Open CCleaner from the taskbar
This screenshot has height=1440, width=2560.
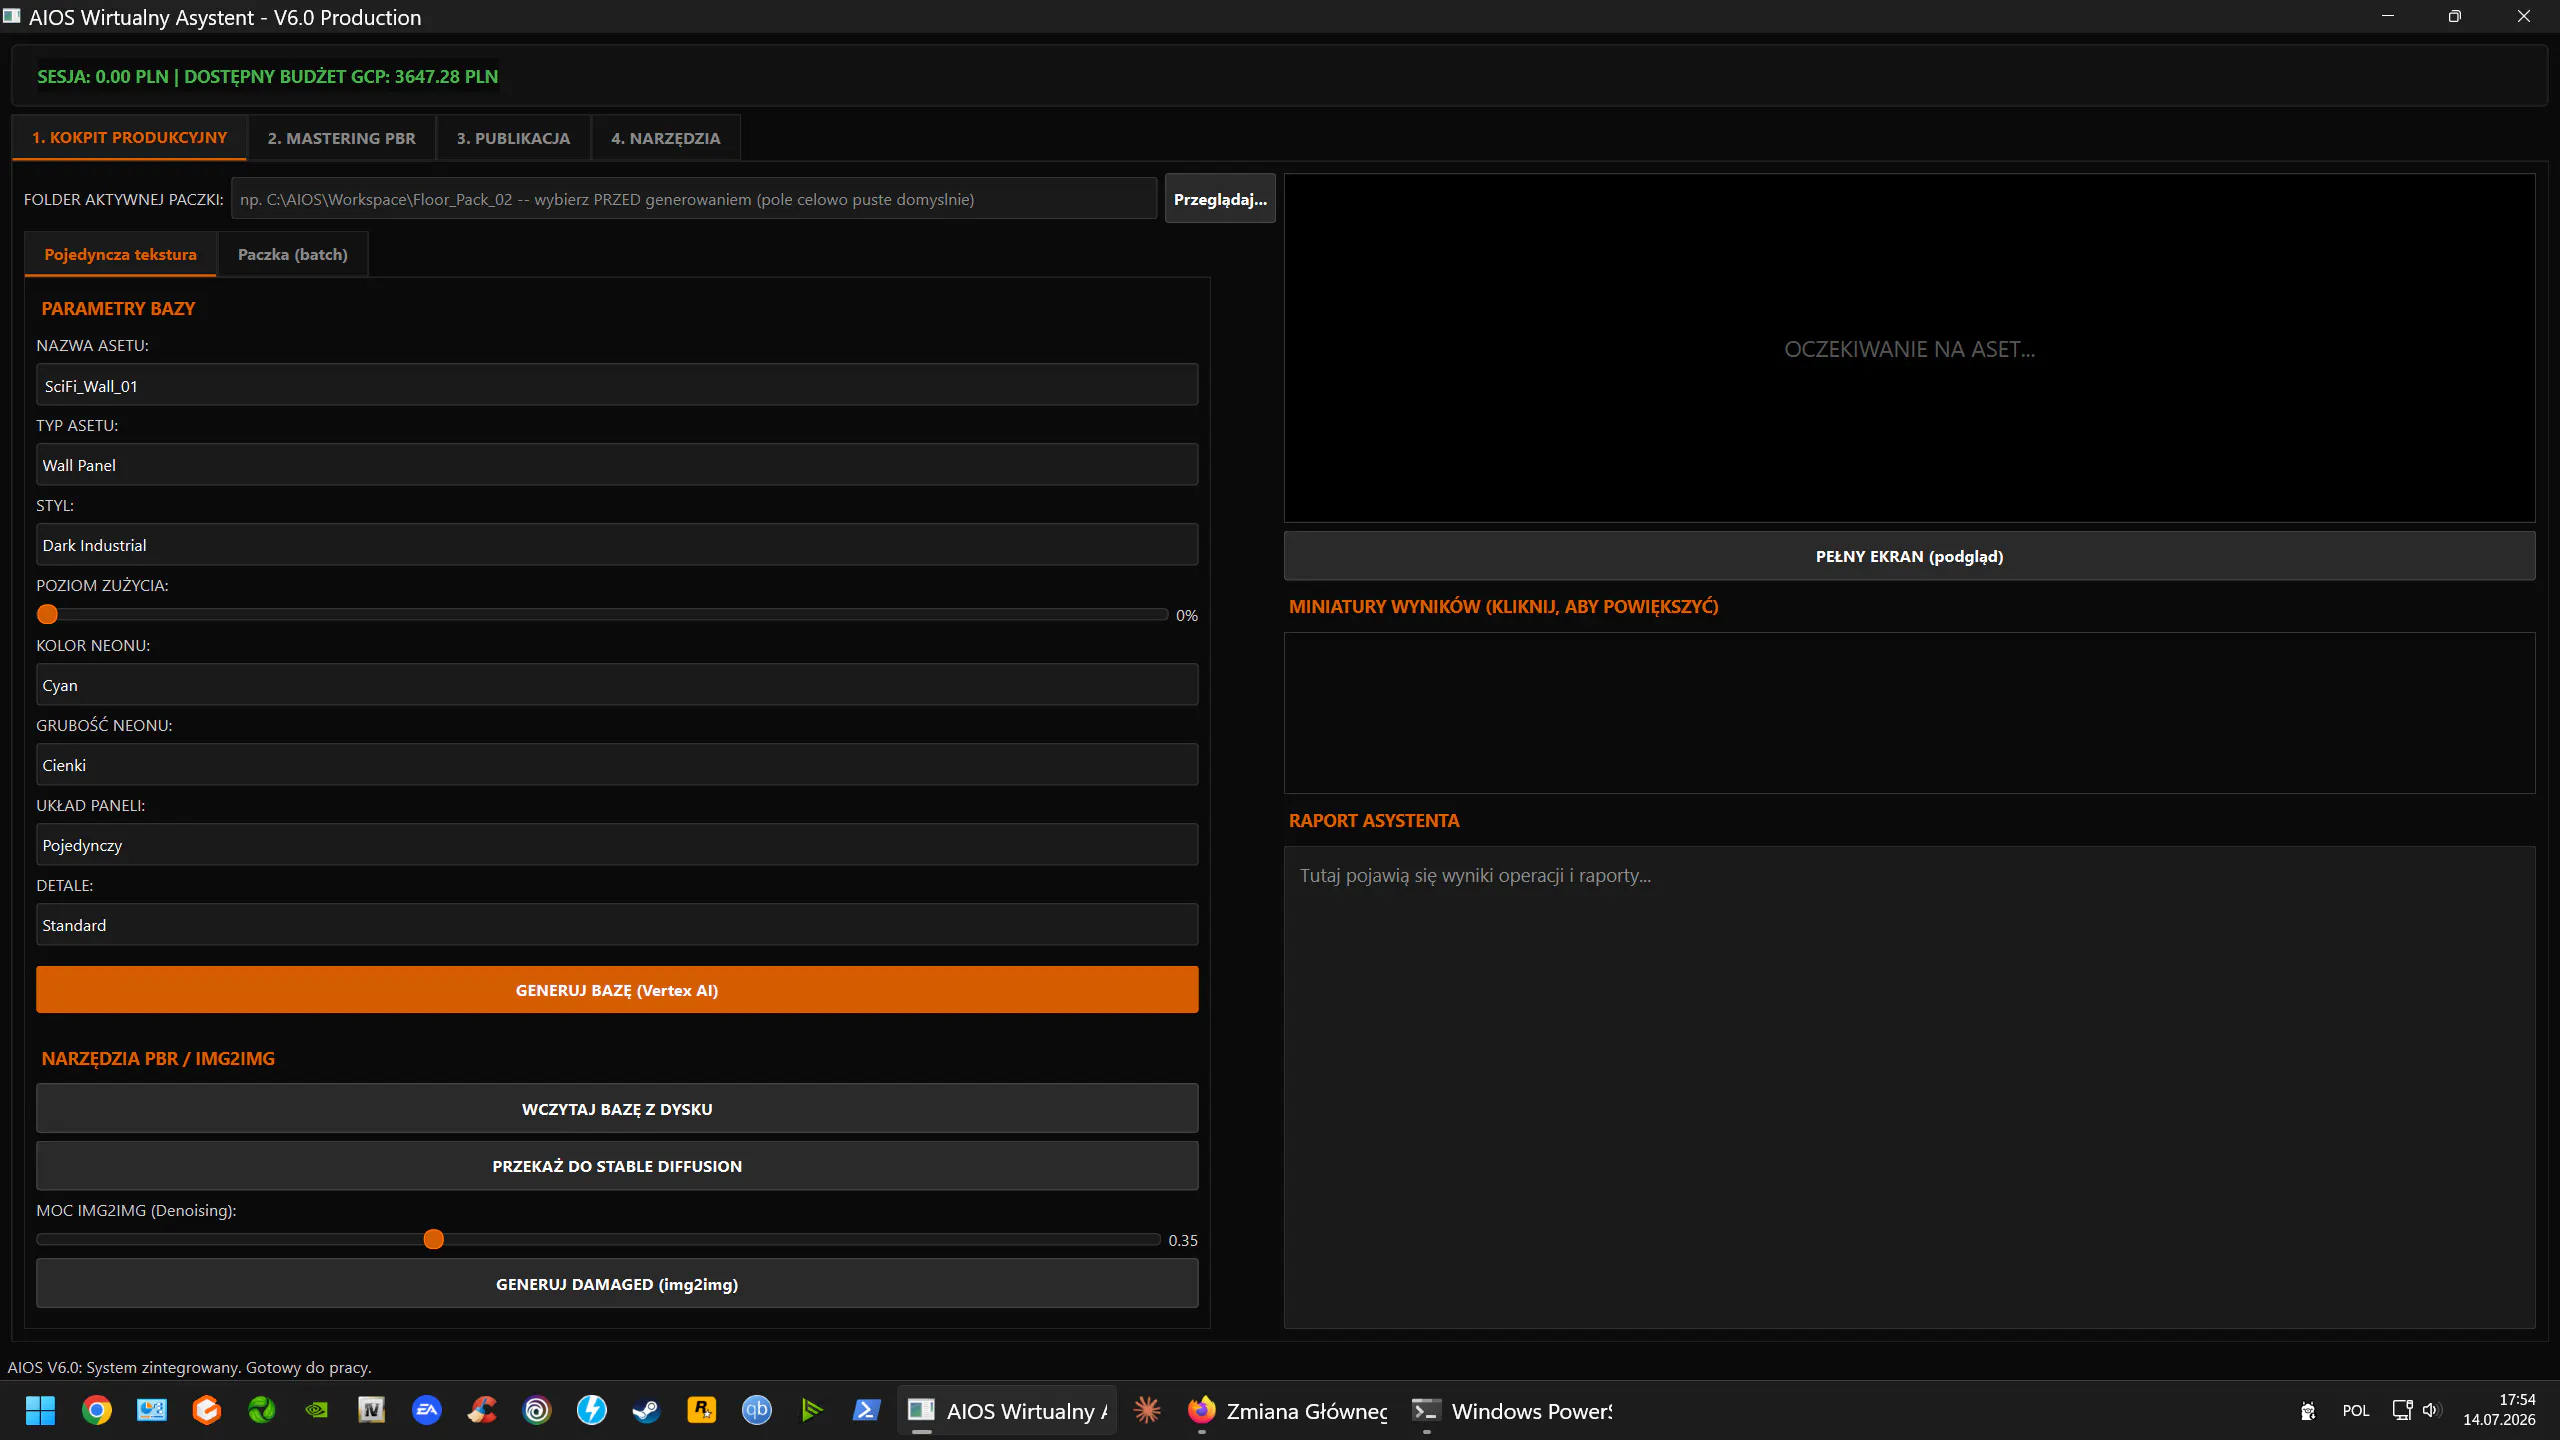tap(482, 1410)
